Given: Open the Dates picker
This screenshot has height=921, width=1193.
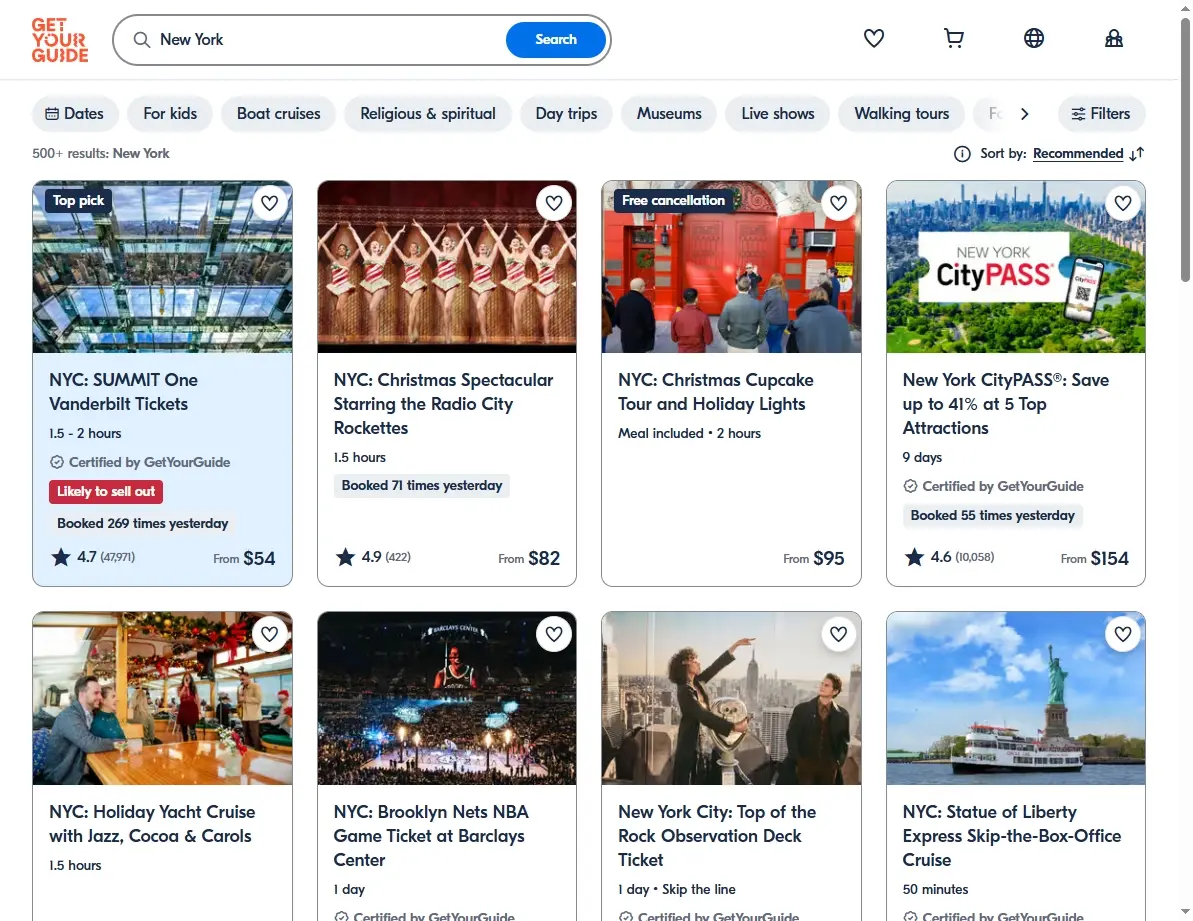Looking at the screenshot, I should point(75,113).
